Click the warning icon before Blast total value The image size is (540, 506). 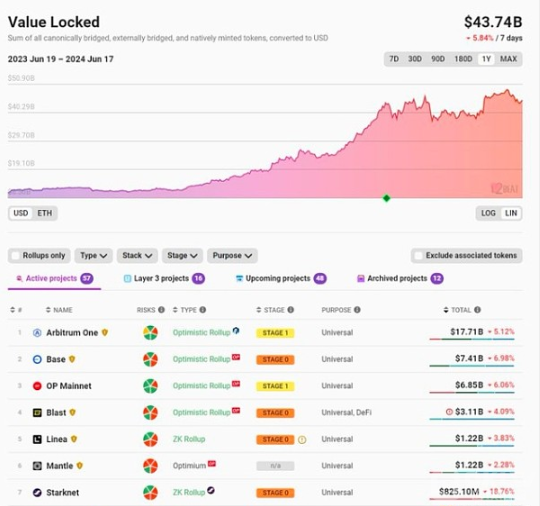(x=449, y=412)
